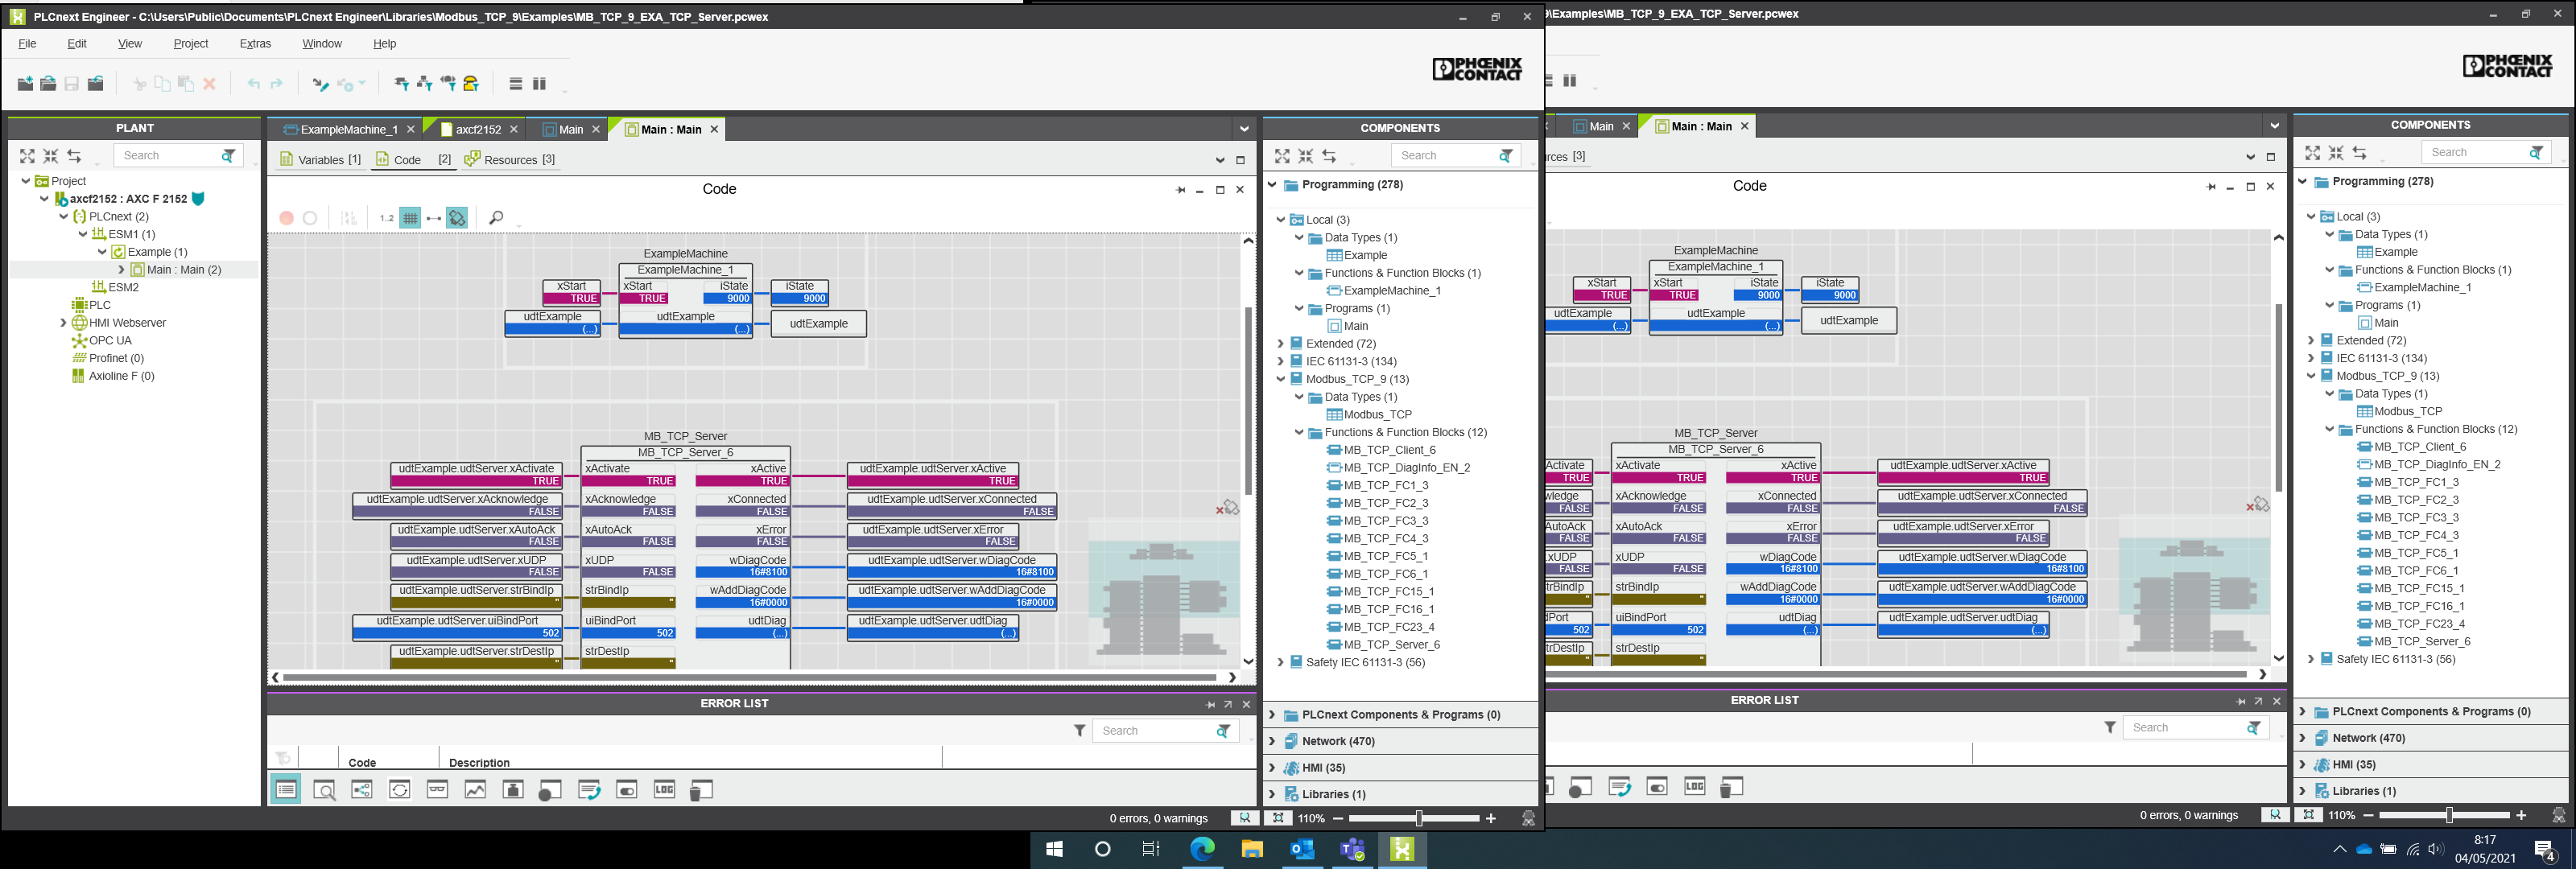This screenshot has width=2576, height=869.
Task: Click the New Project toolbar icon
Action: [x=25, y=84]
